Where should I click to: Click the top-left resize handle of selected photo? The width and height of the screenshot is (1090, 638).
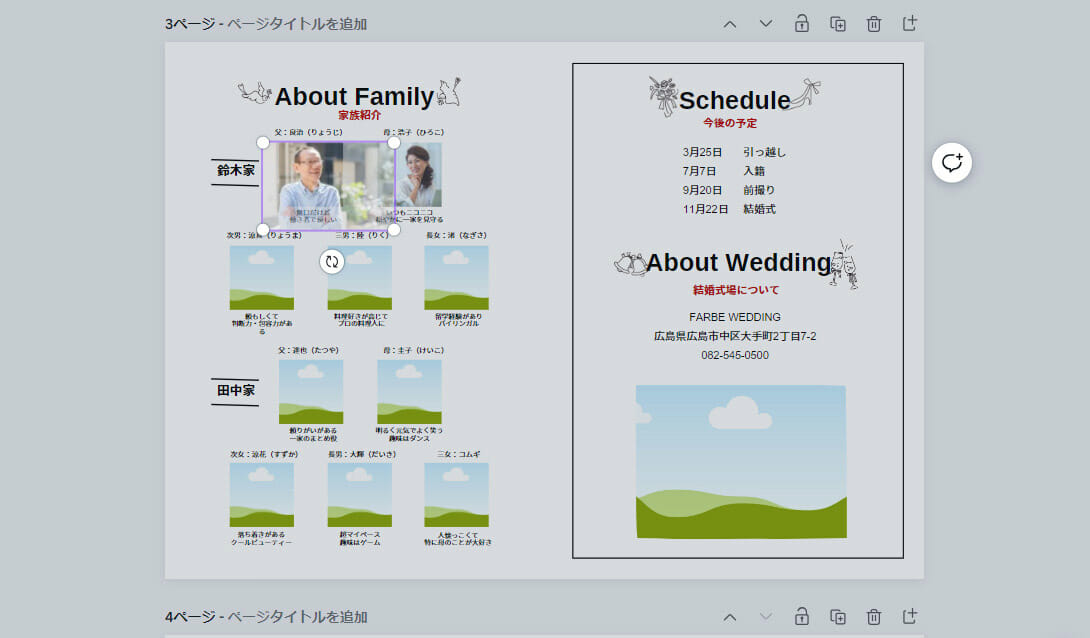tap(263, 143)
